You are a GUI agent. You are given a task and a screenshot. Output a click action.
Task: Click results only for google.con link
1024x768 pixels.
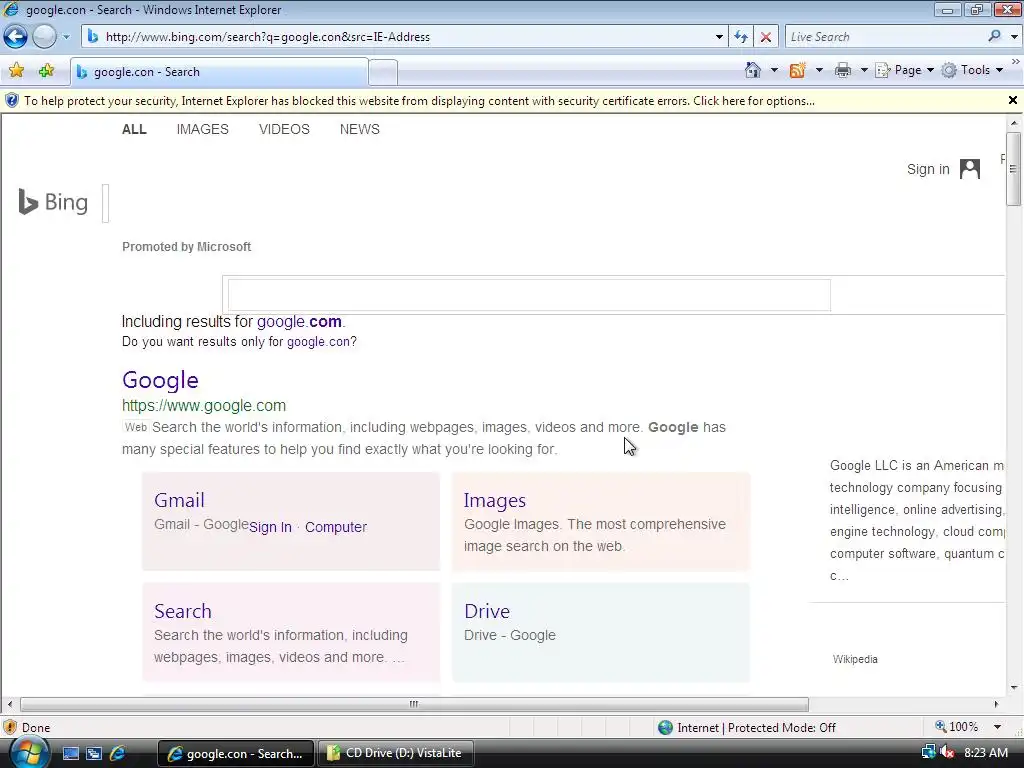pos(319,342)
